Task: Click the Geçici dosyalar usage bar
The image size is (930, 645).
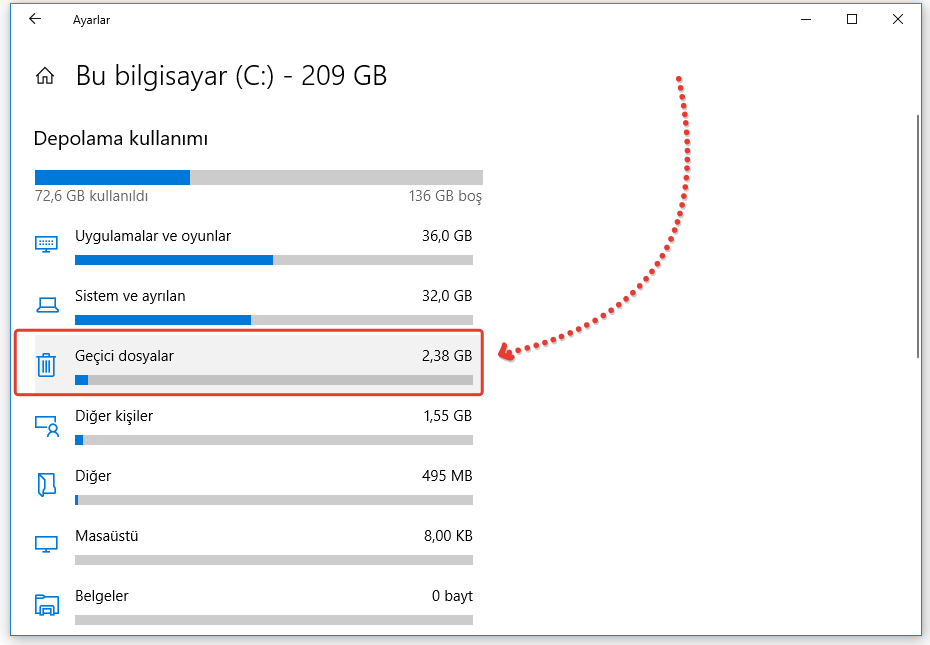Action: pos(273,380)
